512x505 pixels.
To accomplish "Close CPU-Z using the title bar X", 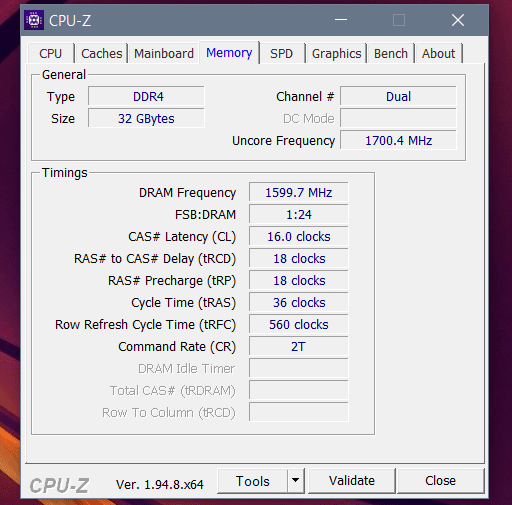I will pyautogui.click(x=458, y=20).
